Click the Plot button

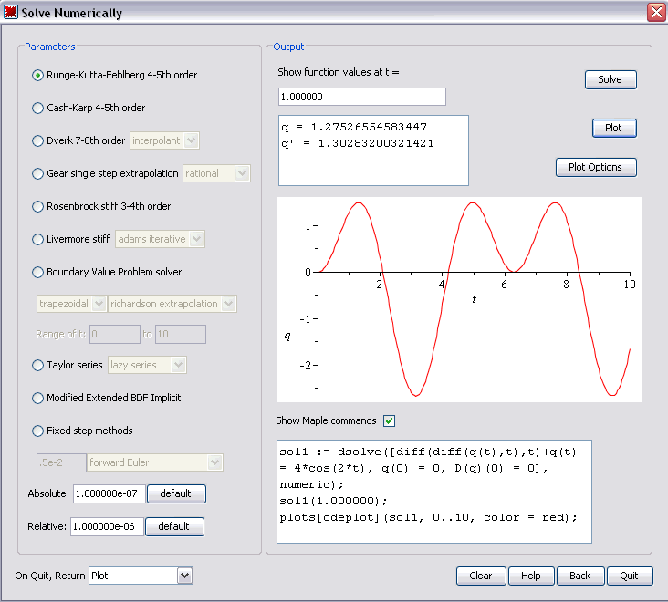tap(613, 128)
